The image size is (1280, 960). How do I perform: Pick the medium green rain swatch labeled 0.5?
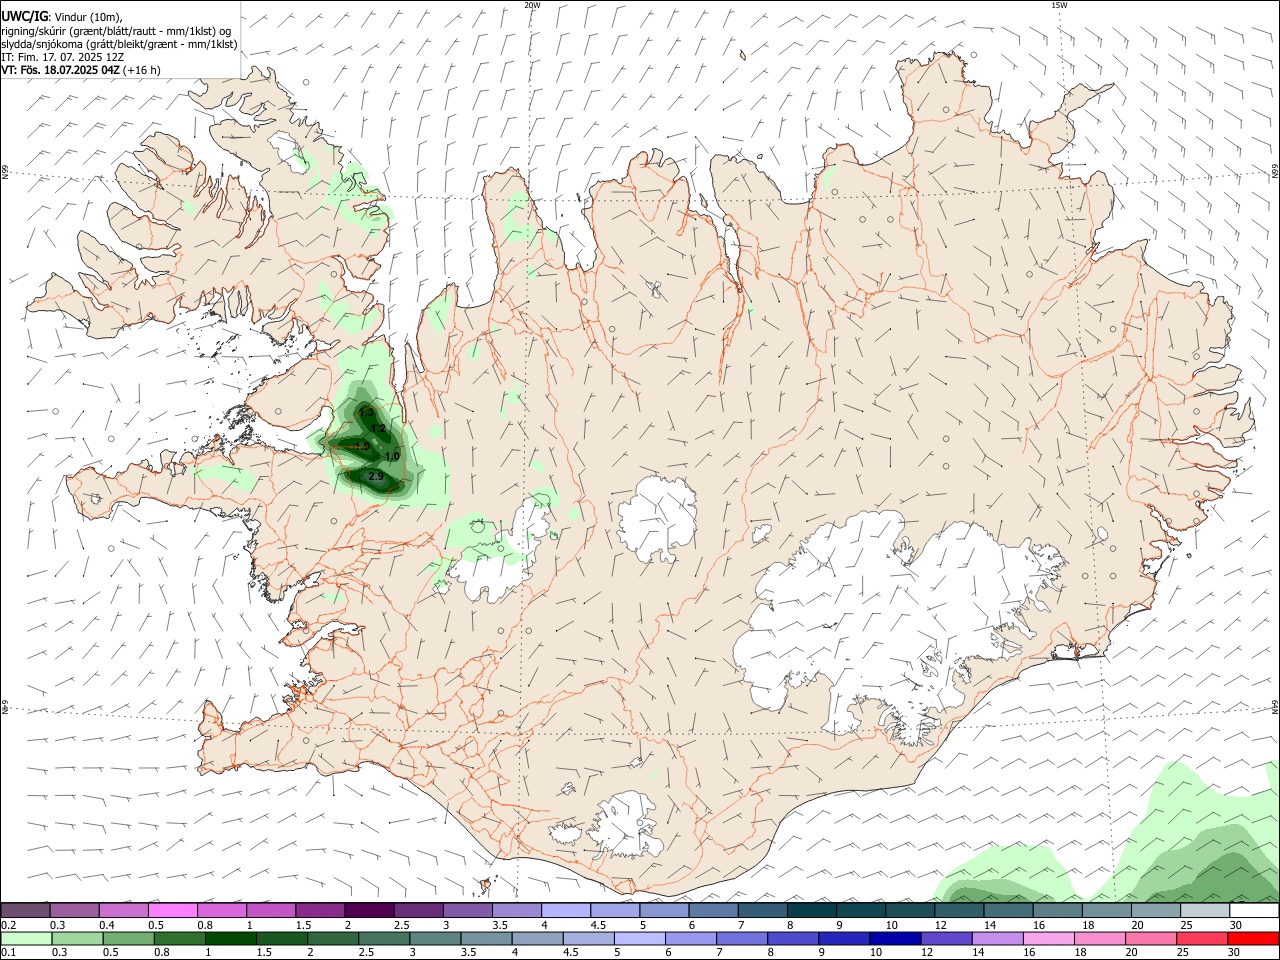129,938
